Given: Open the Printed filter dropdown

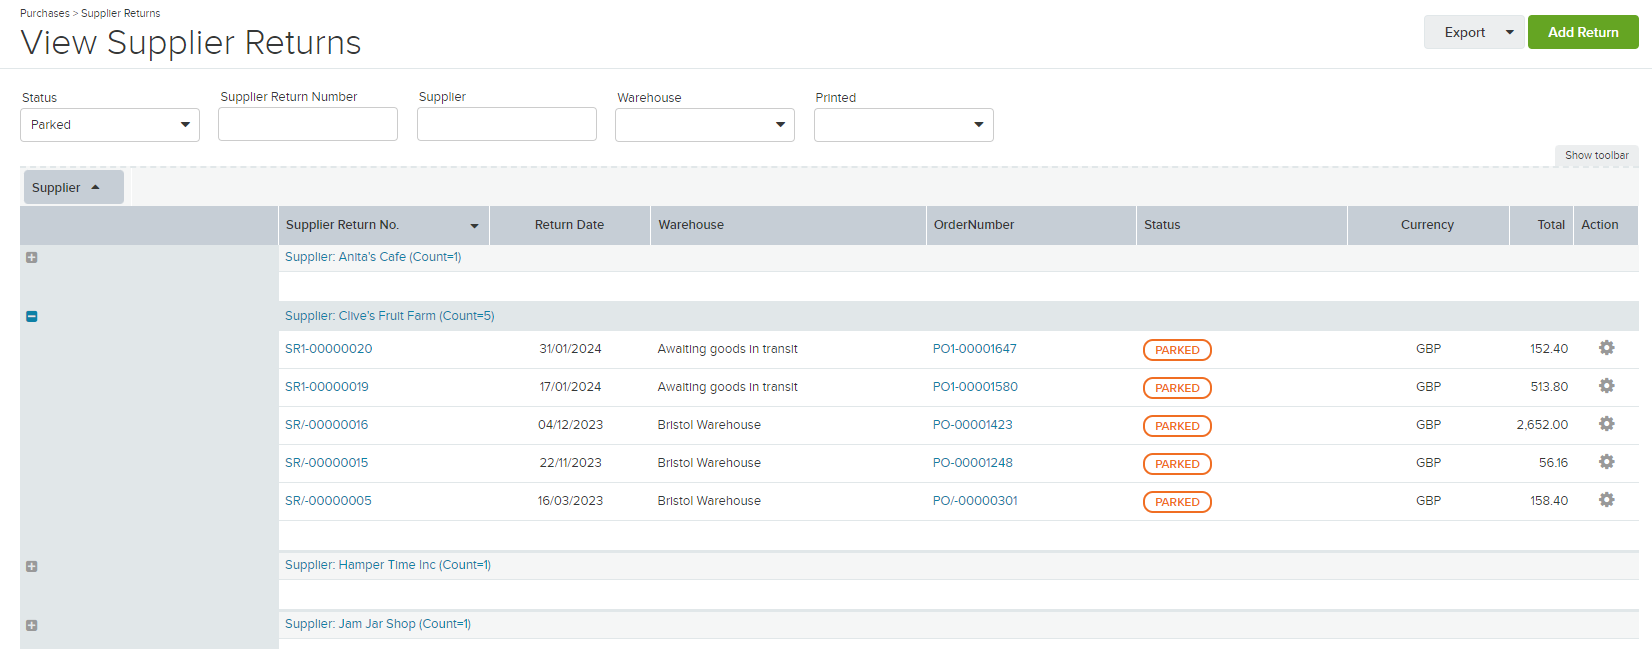Looking at the screenshot, I should coord(904,125).
